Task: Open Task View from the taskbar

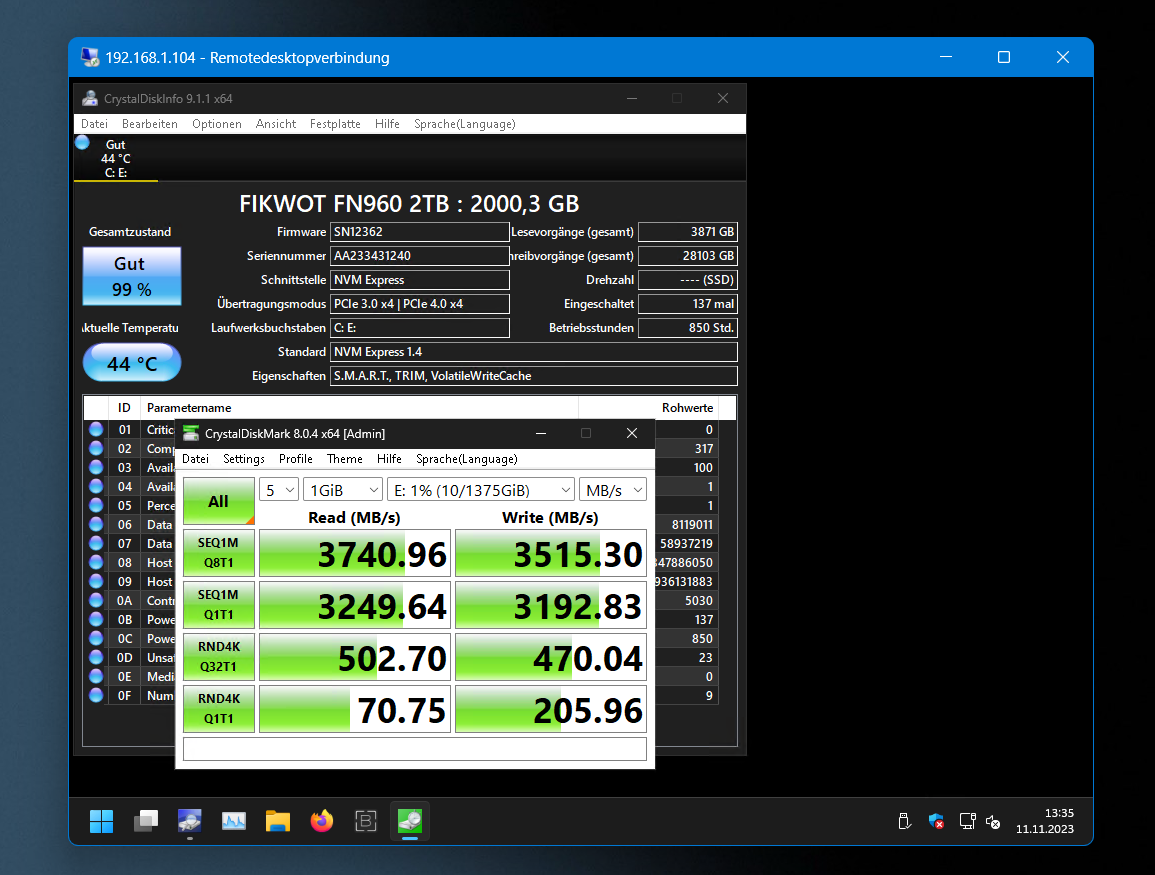Action: (145, 820)
